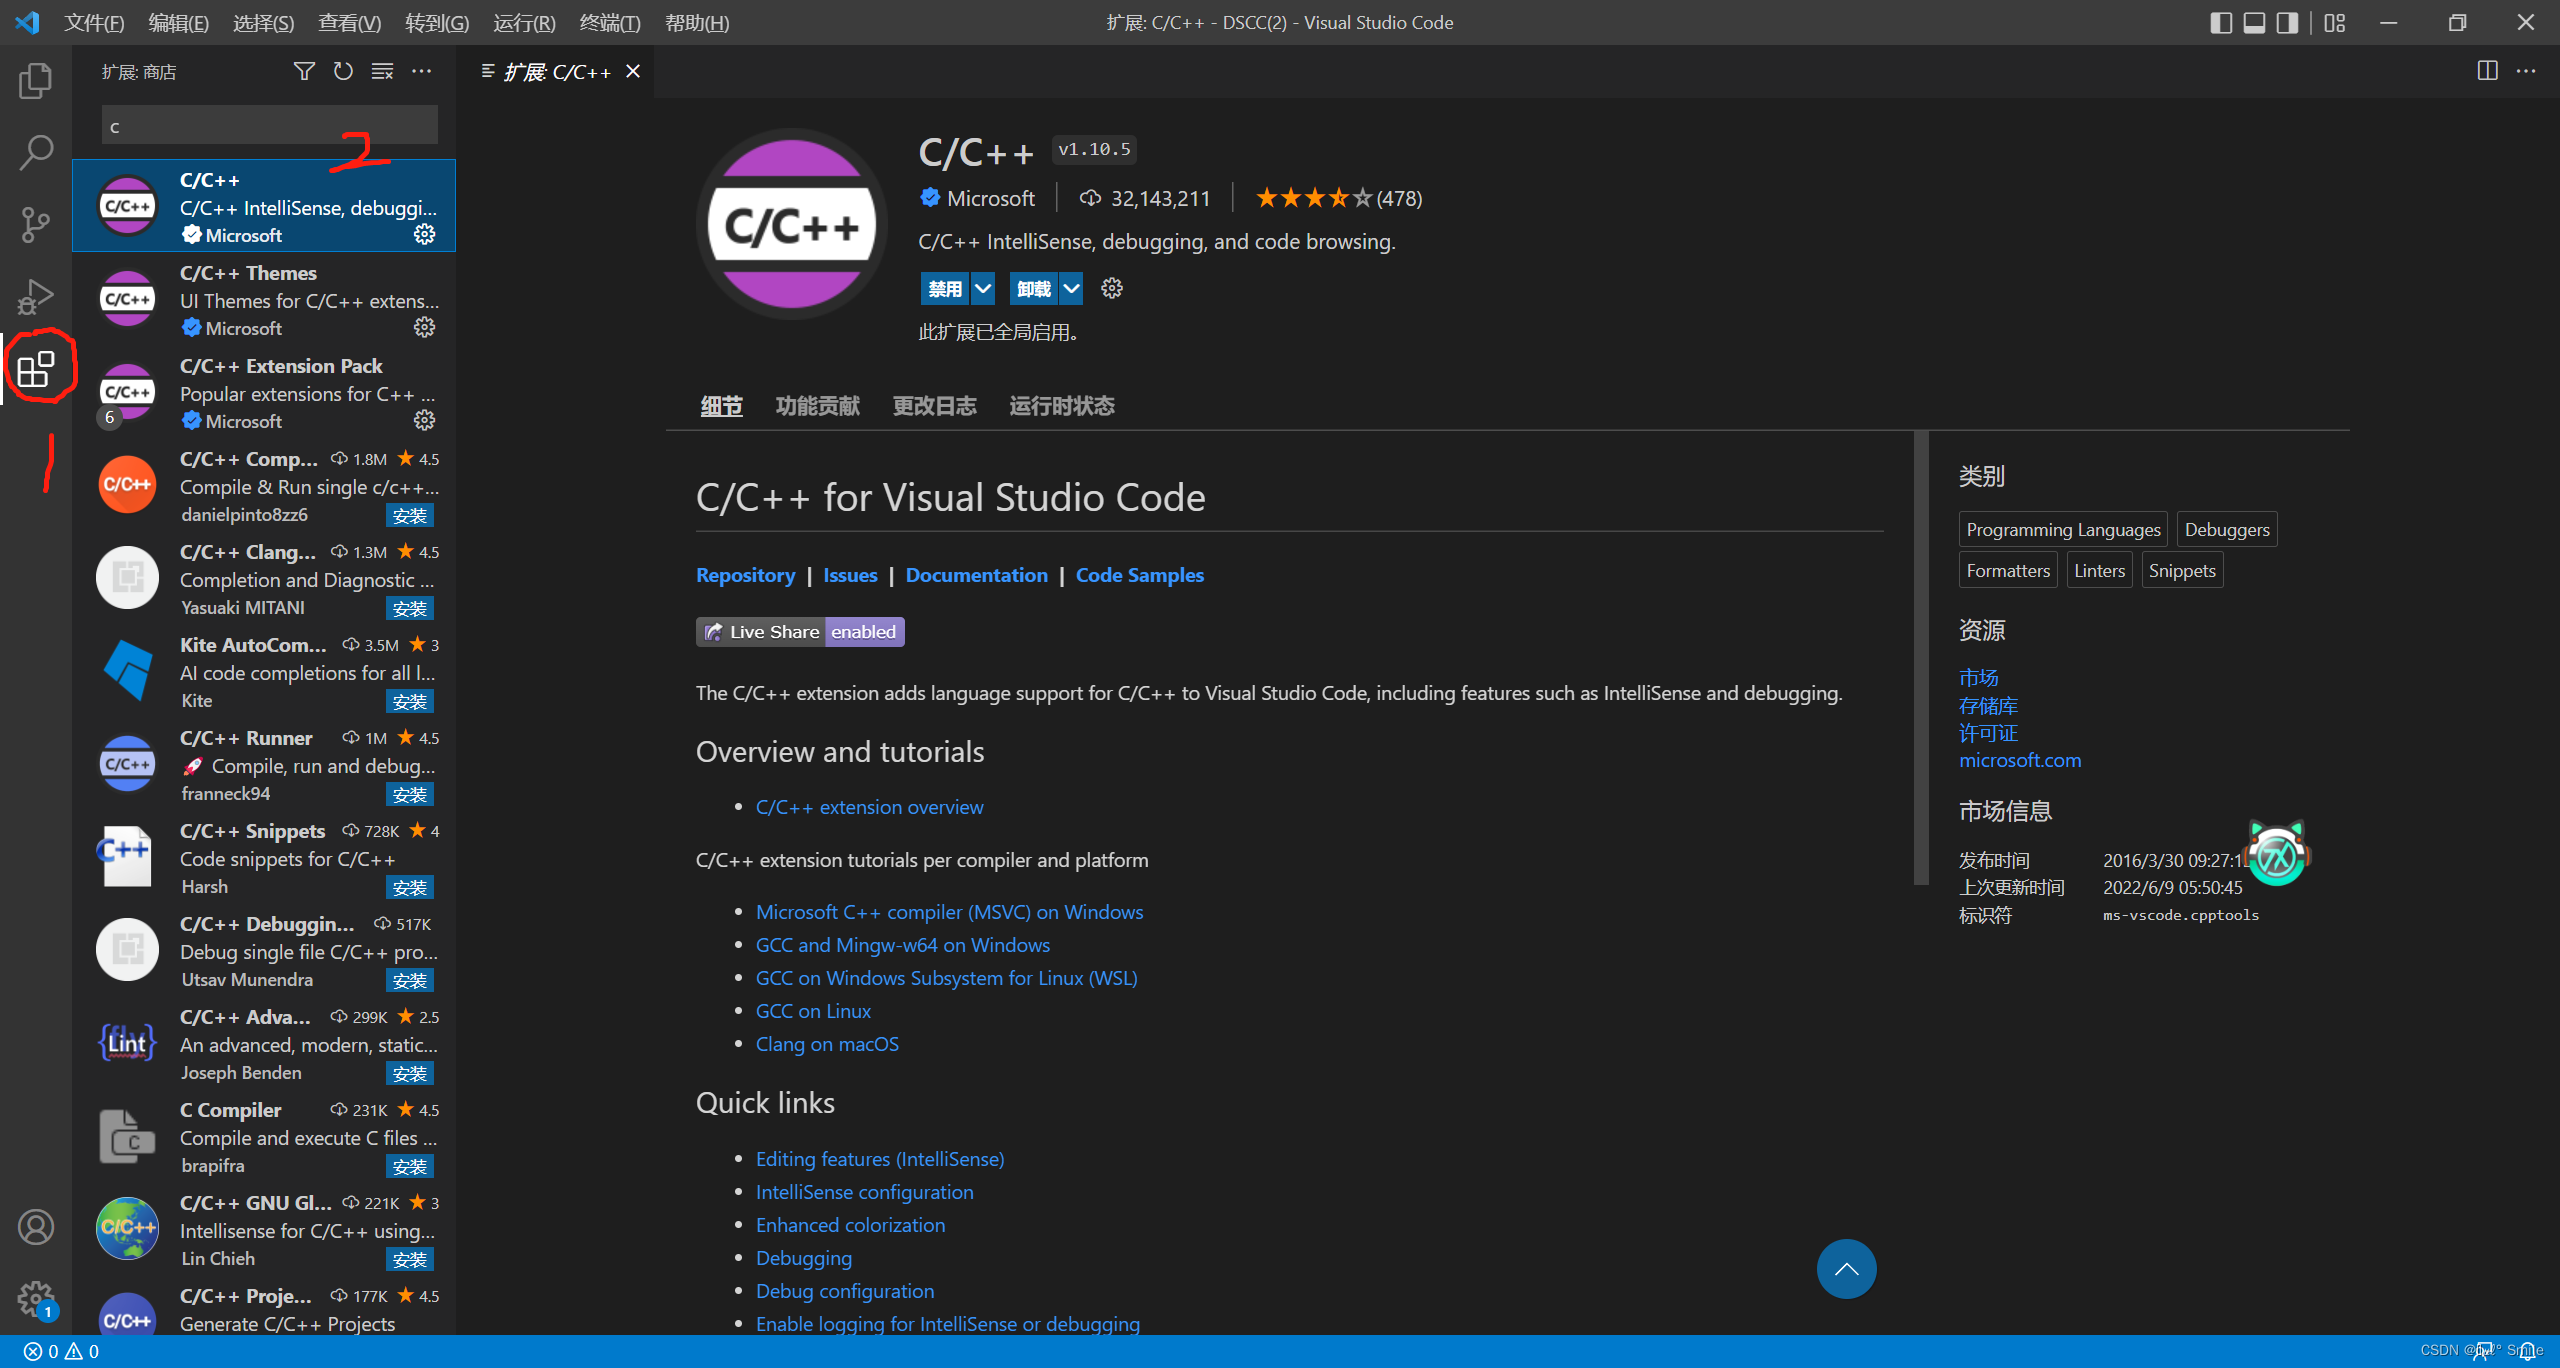Select the C/C++ Clang Command Adapter row
Viewport: 2560px width, 1368px height.
(x=264, y=579)
